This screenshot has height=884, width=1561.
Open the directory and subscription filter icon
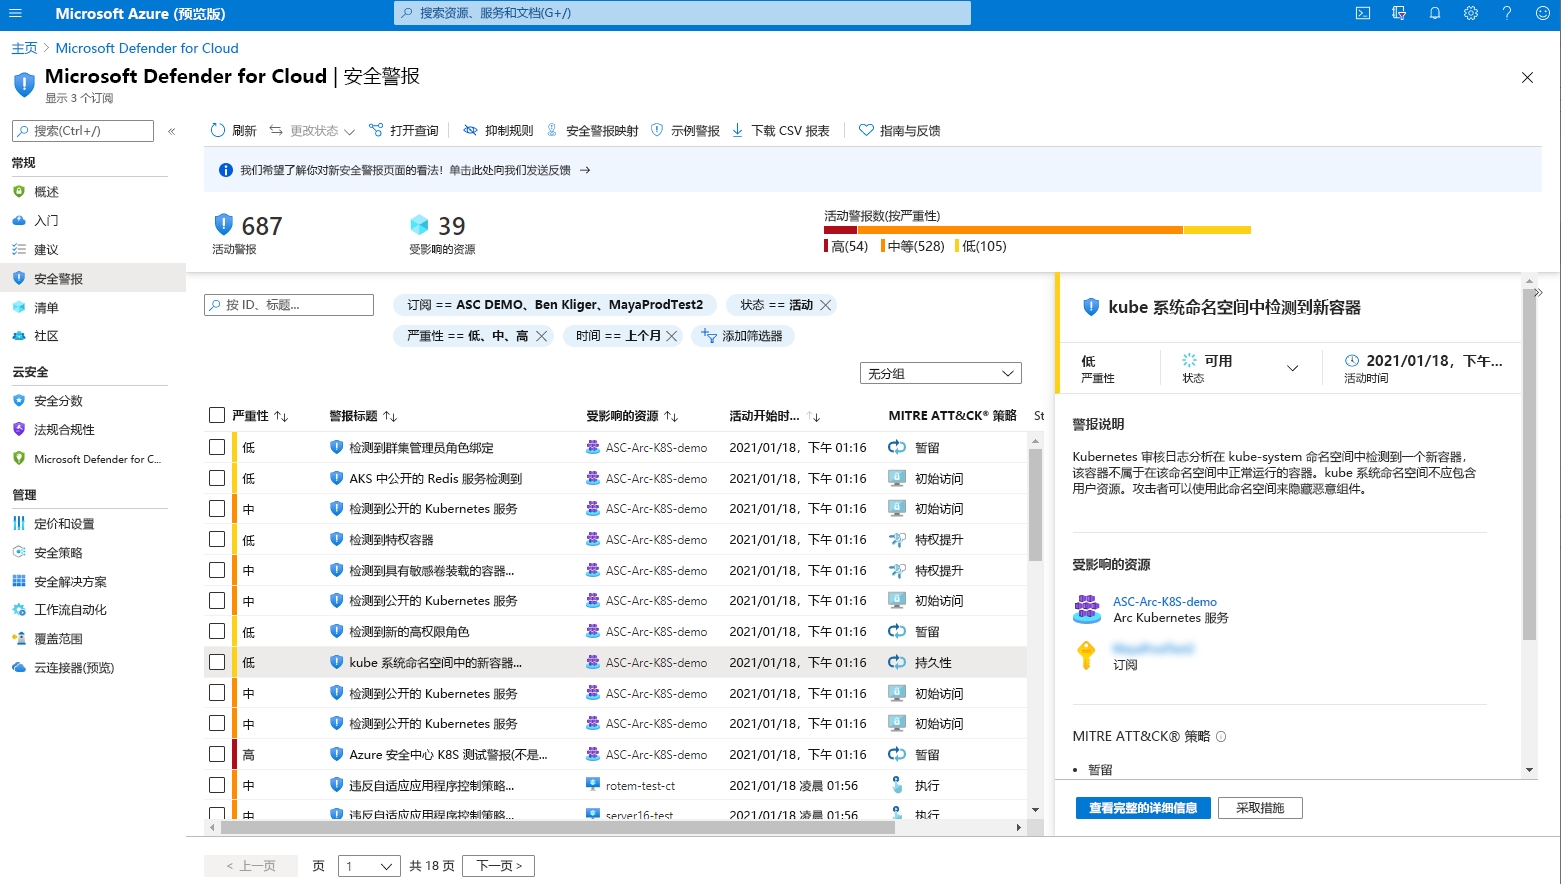1399,13
